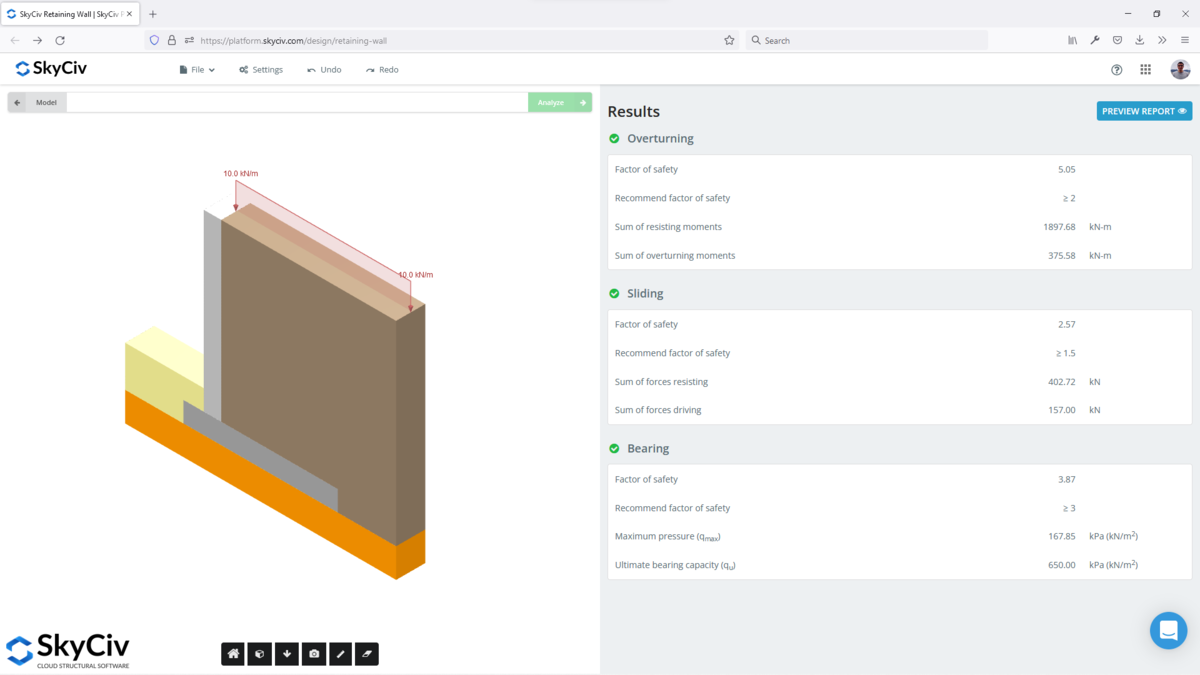Toggle the 3D cube render mode icon

point(260,653)
